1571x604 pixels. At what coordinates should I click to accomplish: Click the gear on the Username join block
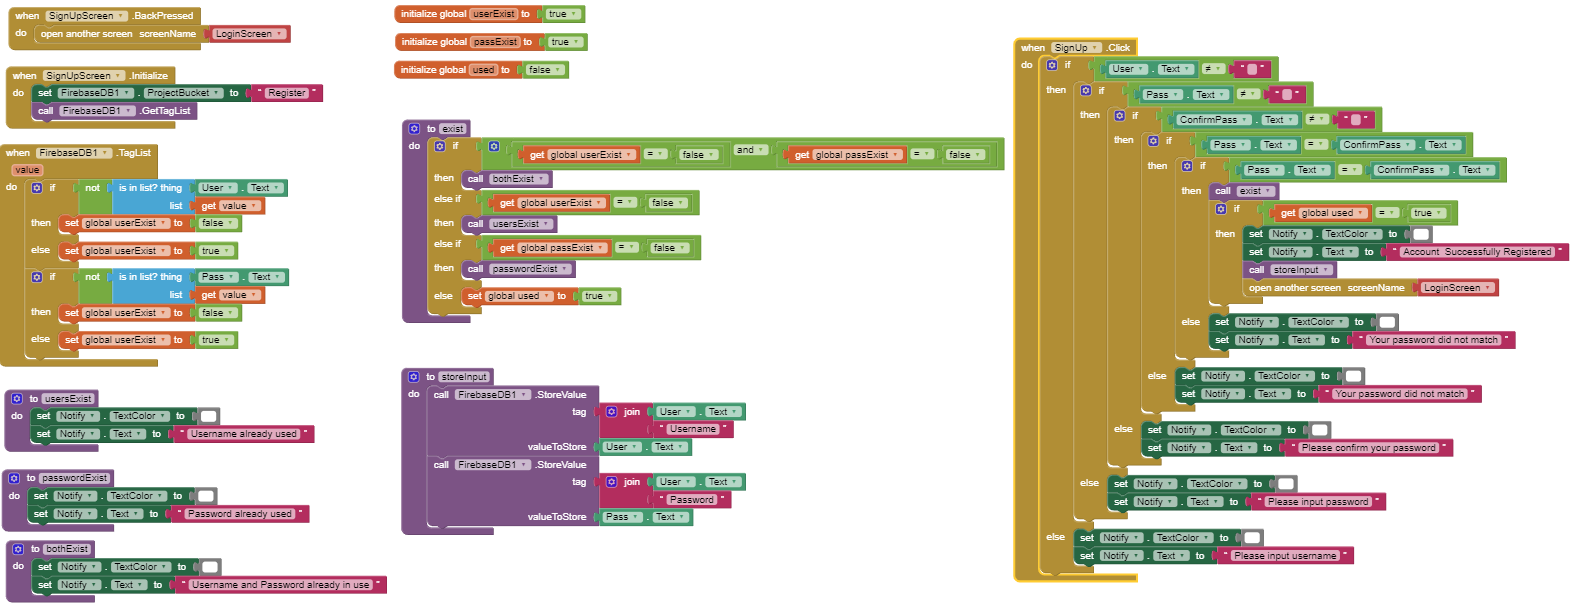click(612, 412)
